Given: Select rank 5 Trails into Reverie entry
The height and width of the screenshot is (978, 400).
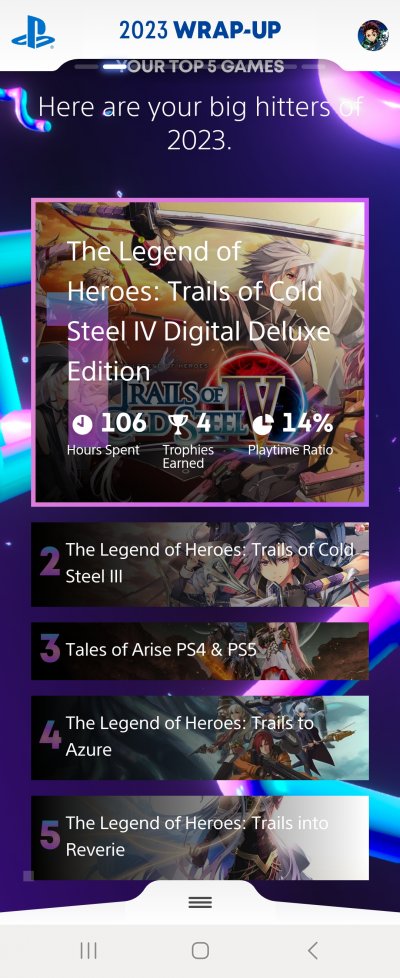Looking at the screenshot, I should (200, 837).
